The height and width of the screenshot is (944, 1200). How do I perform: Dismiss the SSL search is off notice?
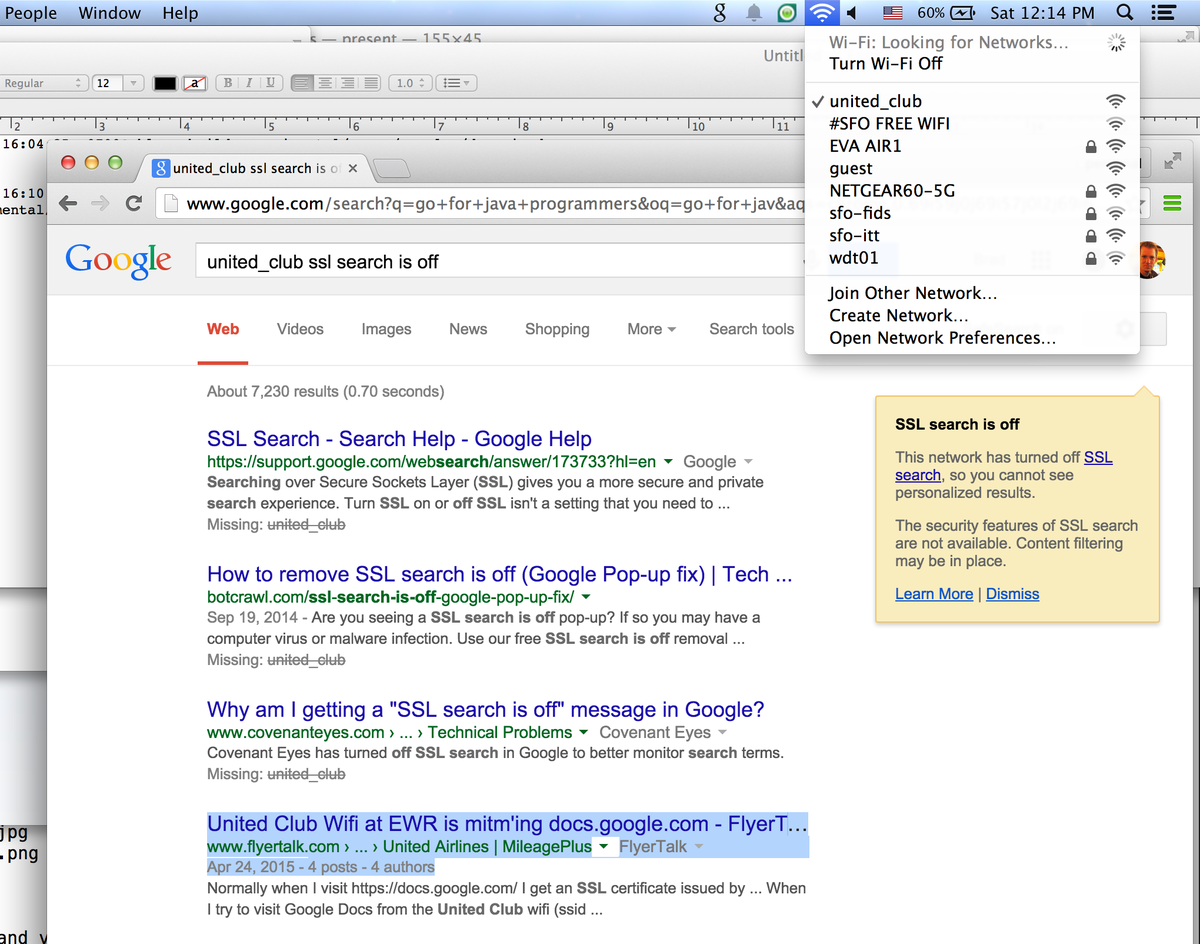[x=1012, y=594]
